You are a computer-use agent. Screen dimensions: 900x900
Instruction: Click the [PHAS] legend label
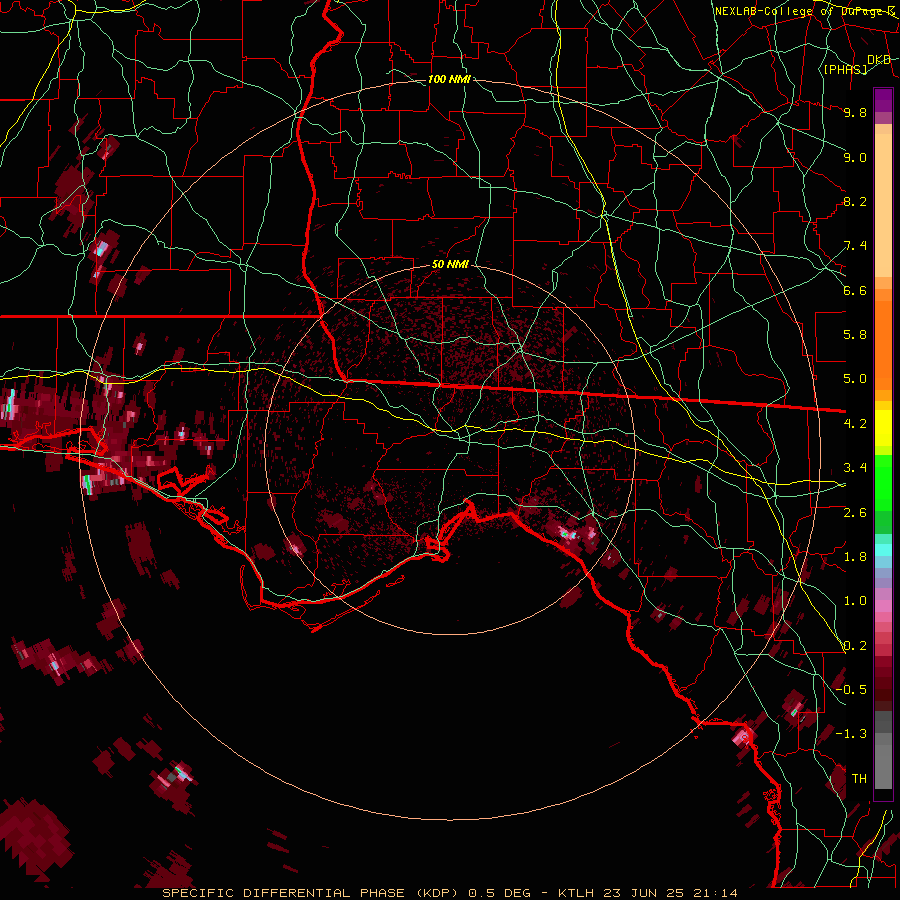845,69
